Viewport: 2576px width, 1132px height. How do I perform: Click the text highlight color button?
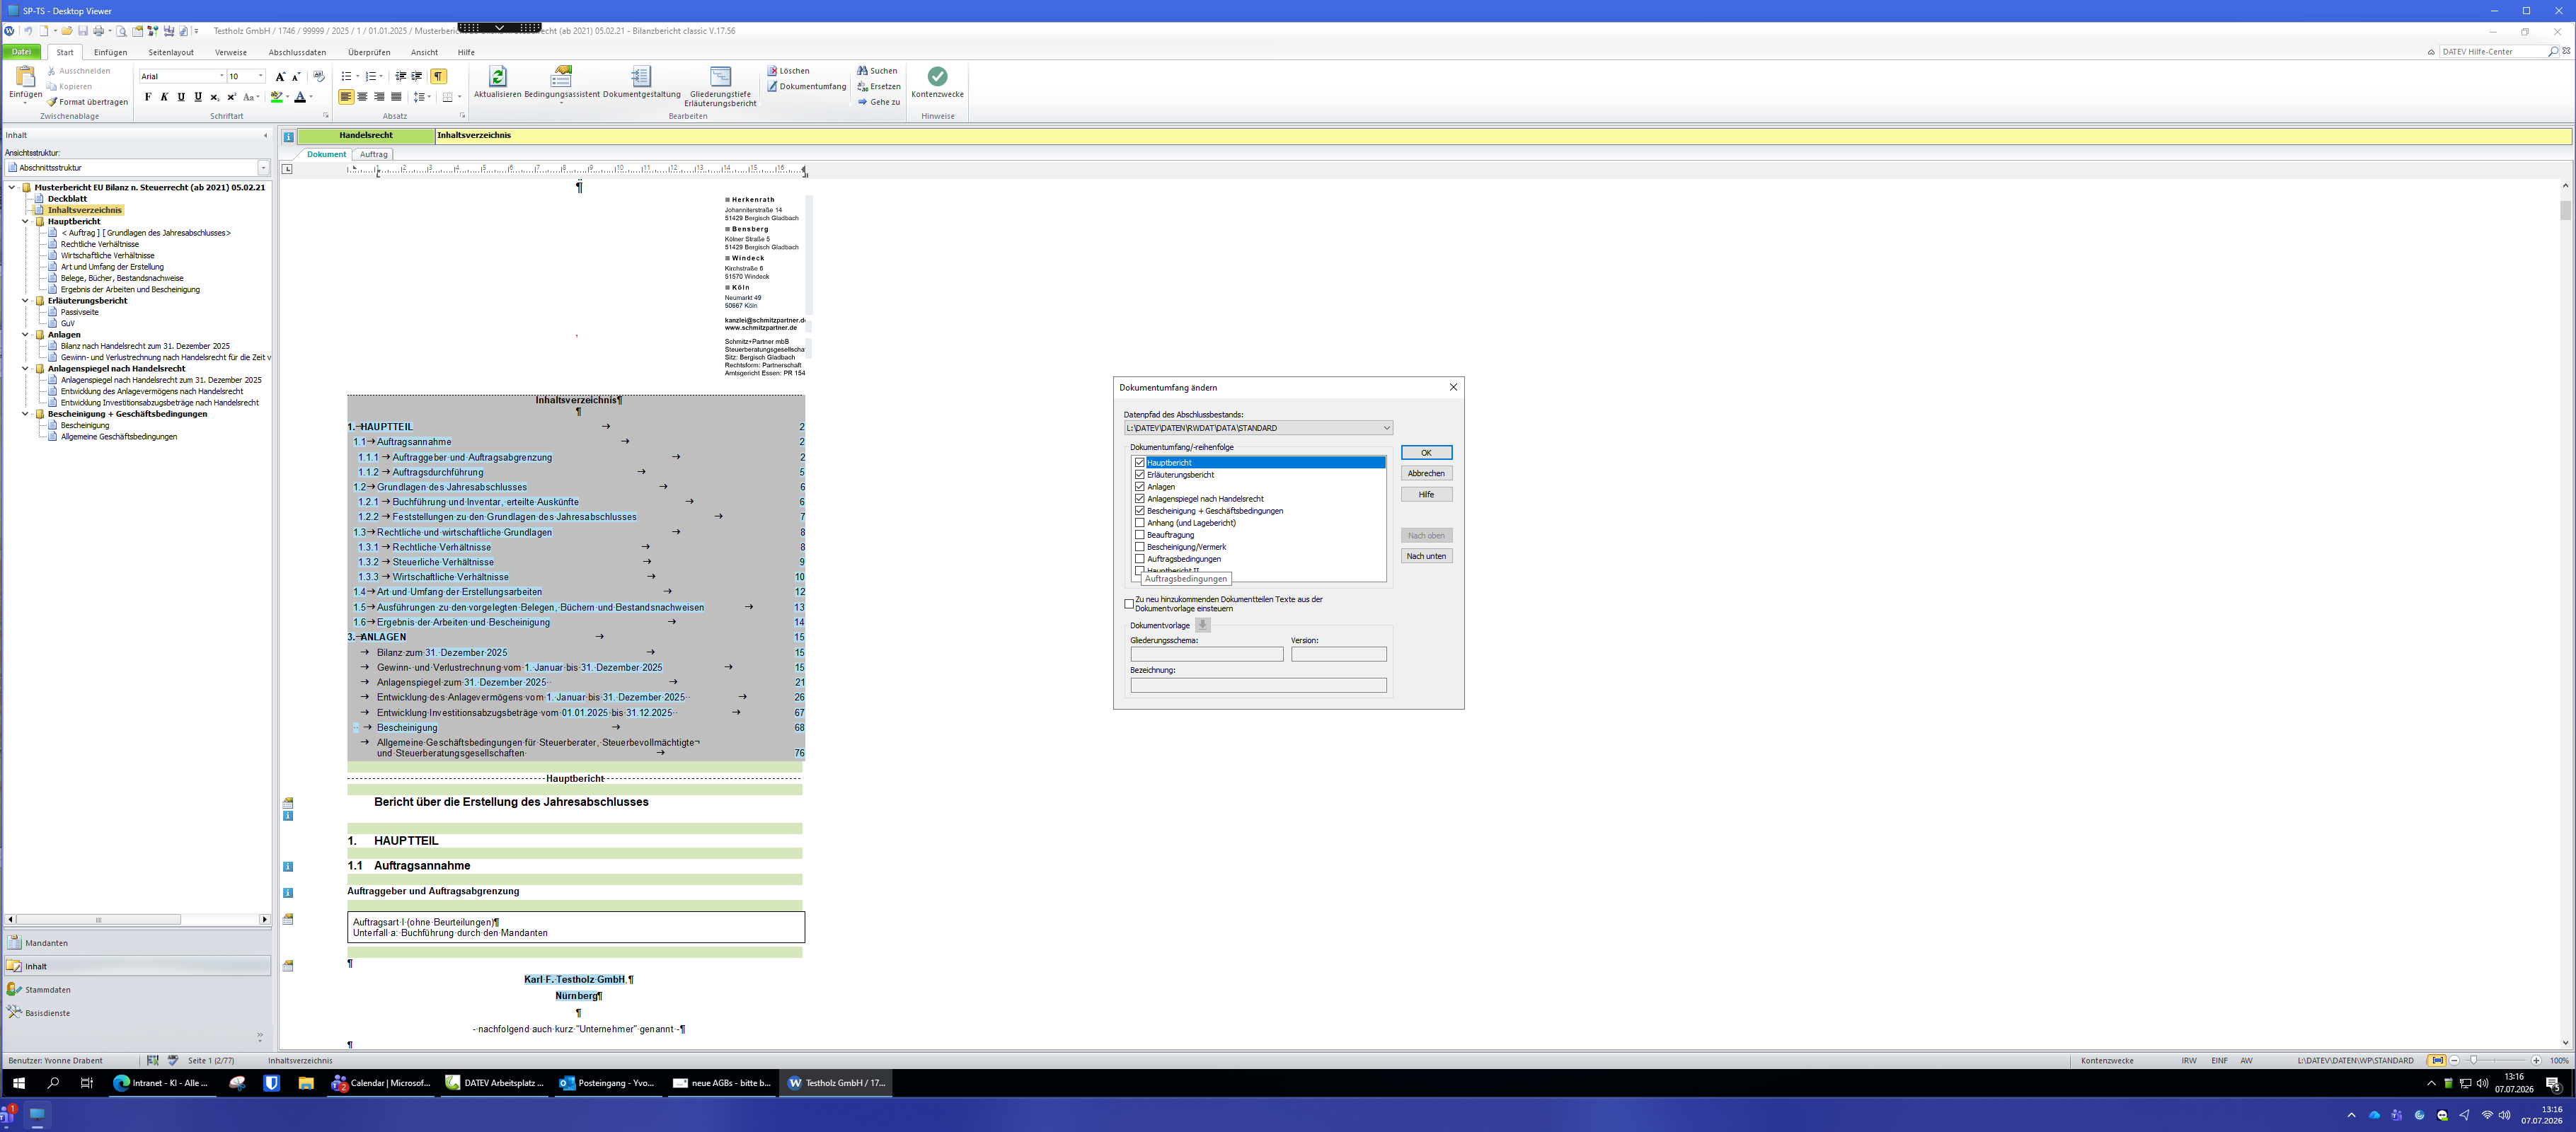coord(276,97)
